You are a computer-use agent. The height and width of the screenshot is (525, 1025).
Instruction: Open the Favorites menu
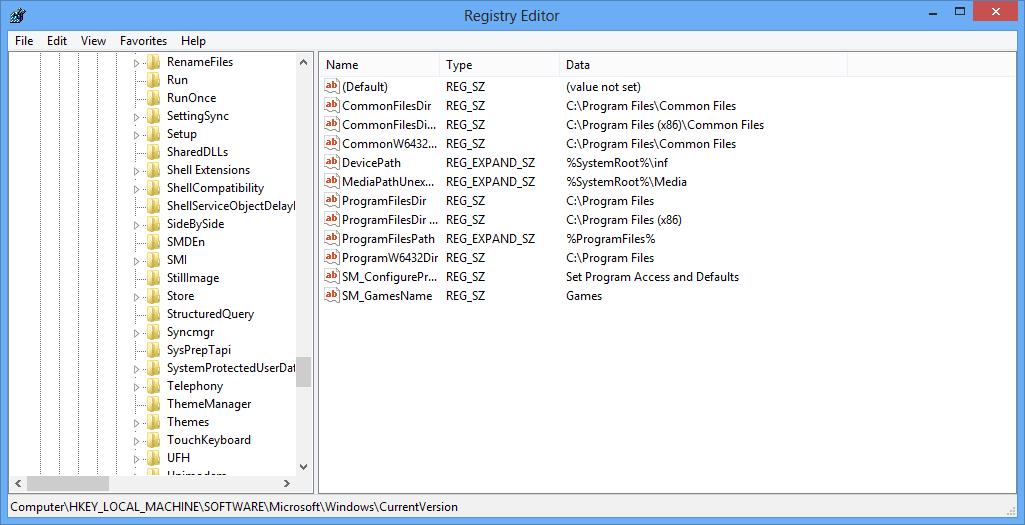click(x=143, y=41)
